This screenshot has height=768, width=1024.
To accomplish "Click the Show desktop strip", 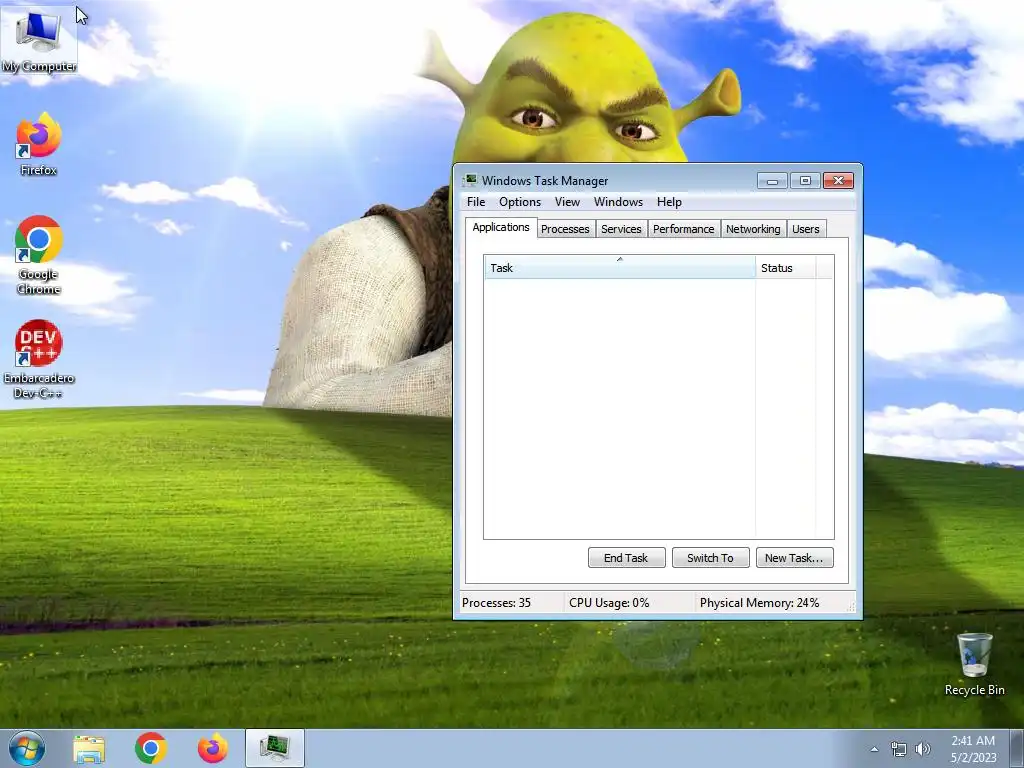I will 1017,748.
